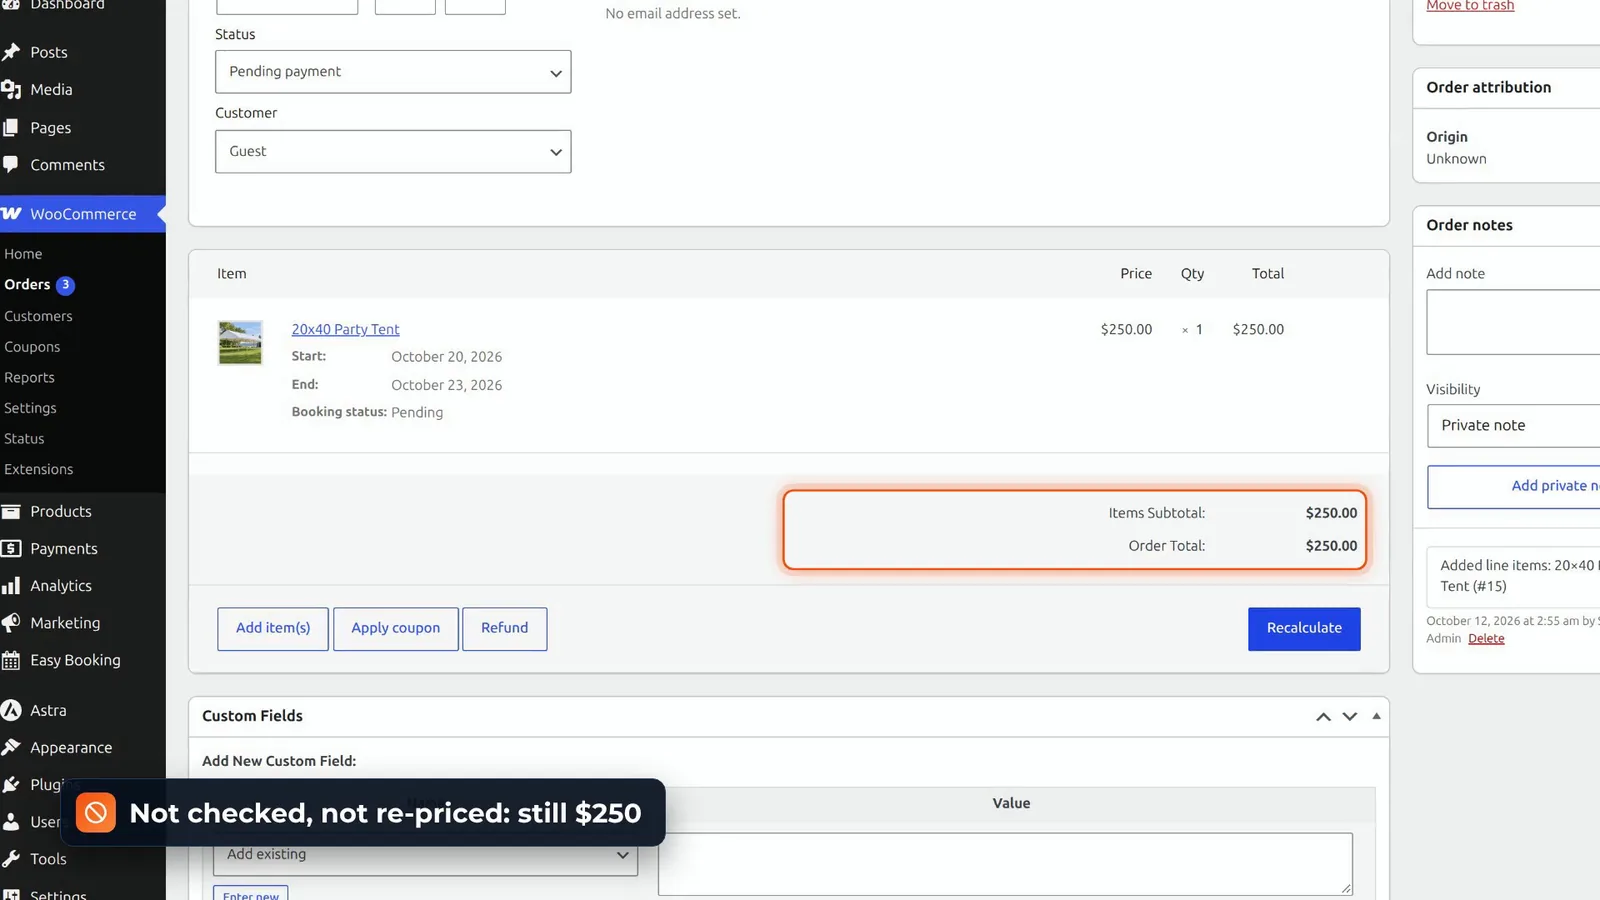Open Coupons submenu item

pos(32,347)
